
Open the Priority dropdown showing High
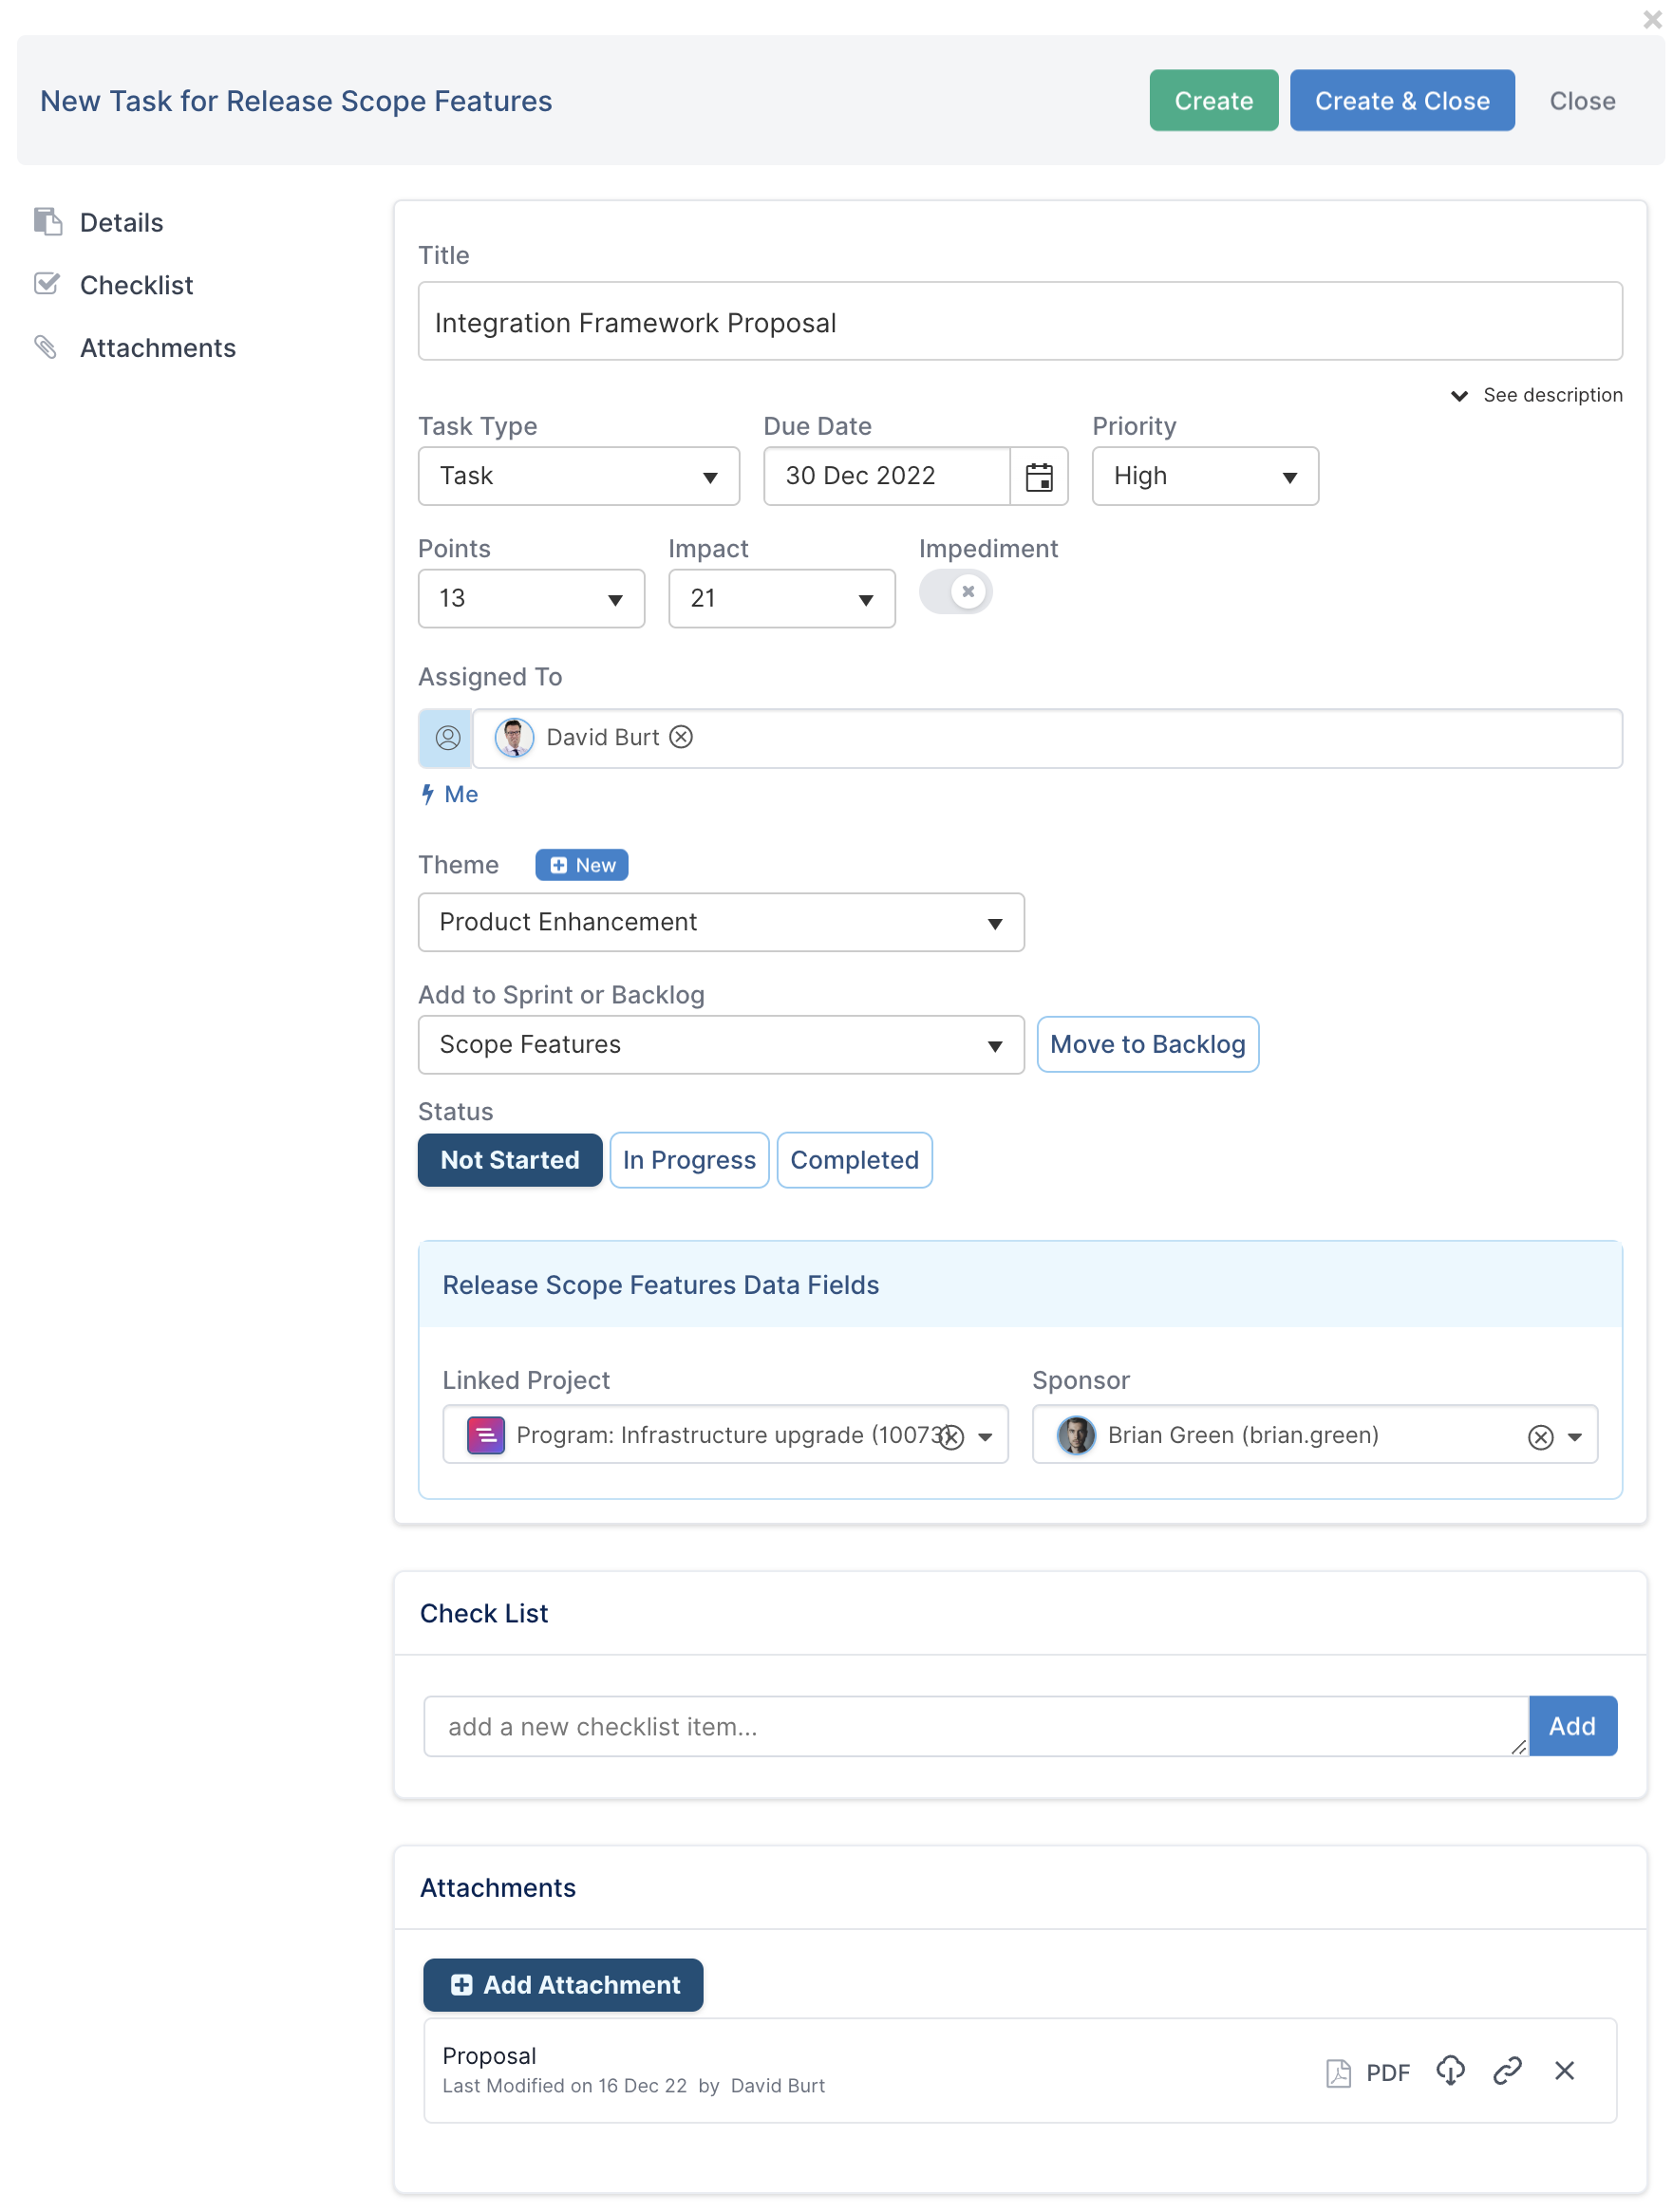(x=1204, y=476)
